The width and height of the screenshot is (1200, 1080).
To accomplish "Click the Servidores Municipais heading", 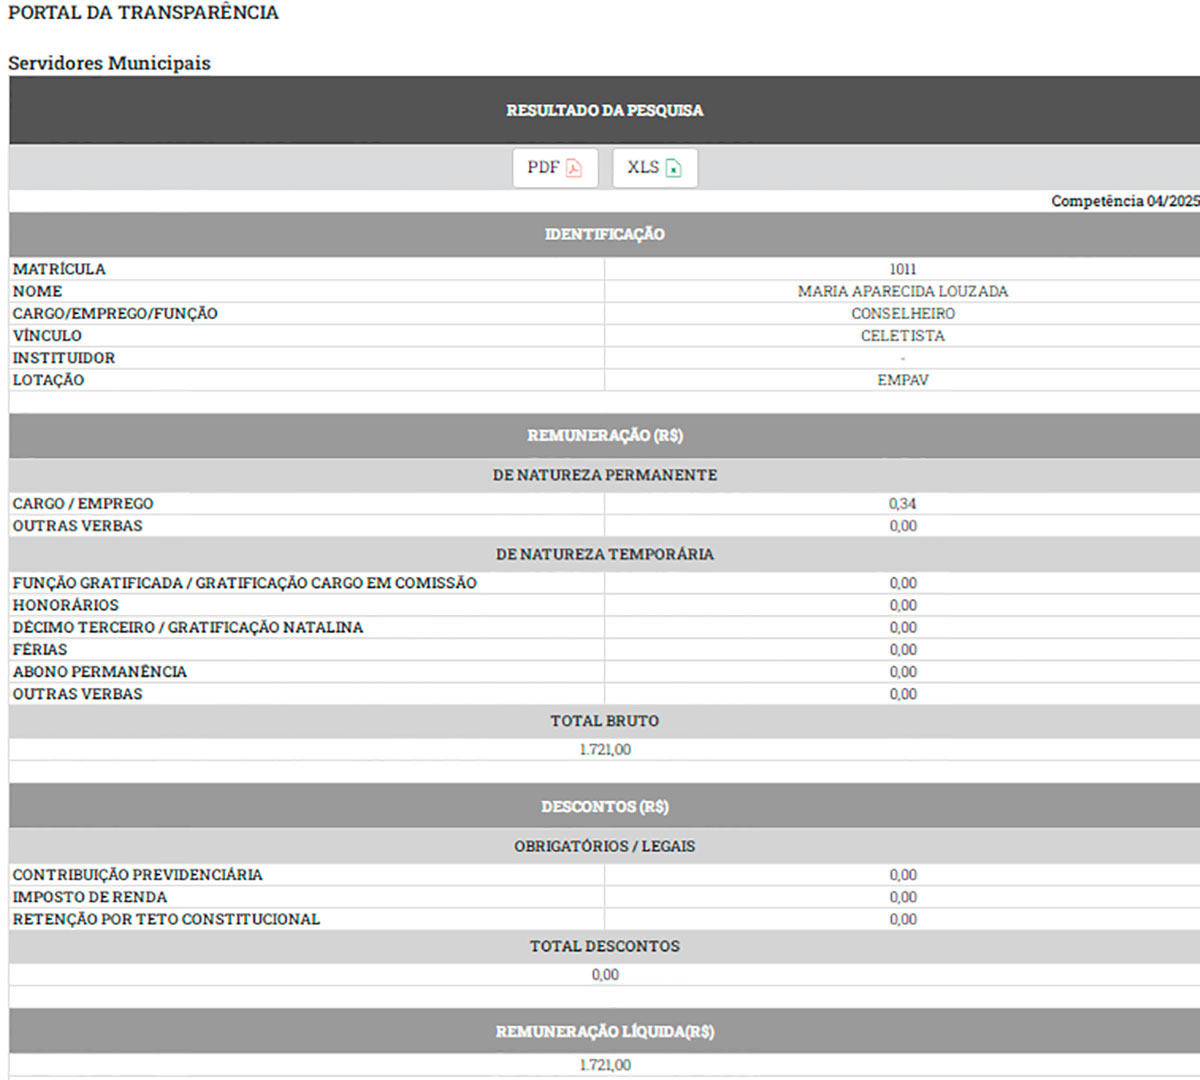I will pos(109,63).
